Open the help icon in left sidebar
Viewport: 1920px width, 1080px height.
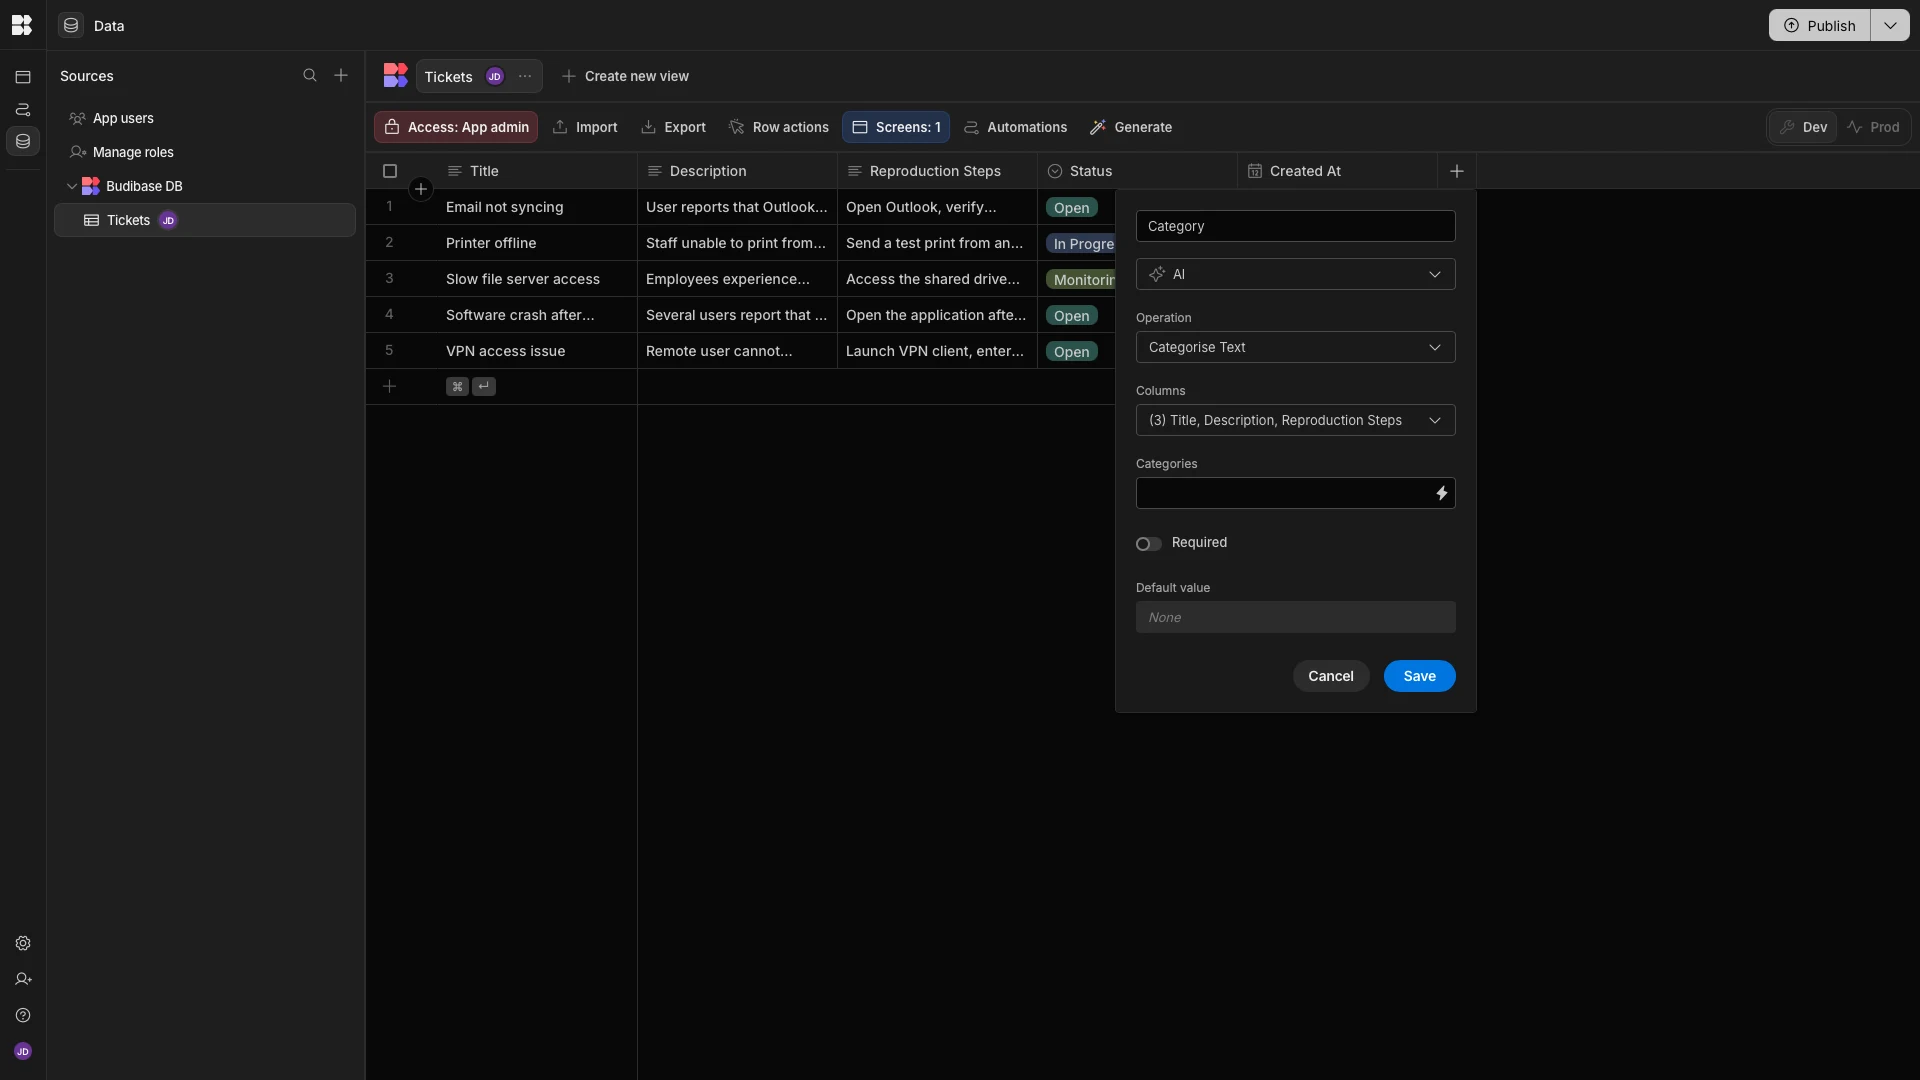point(23,1016)
